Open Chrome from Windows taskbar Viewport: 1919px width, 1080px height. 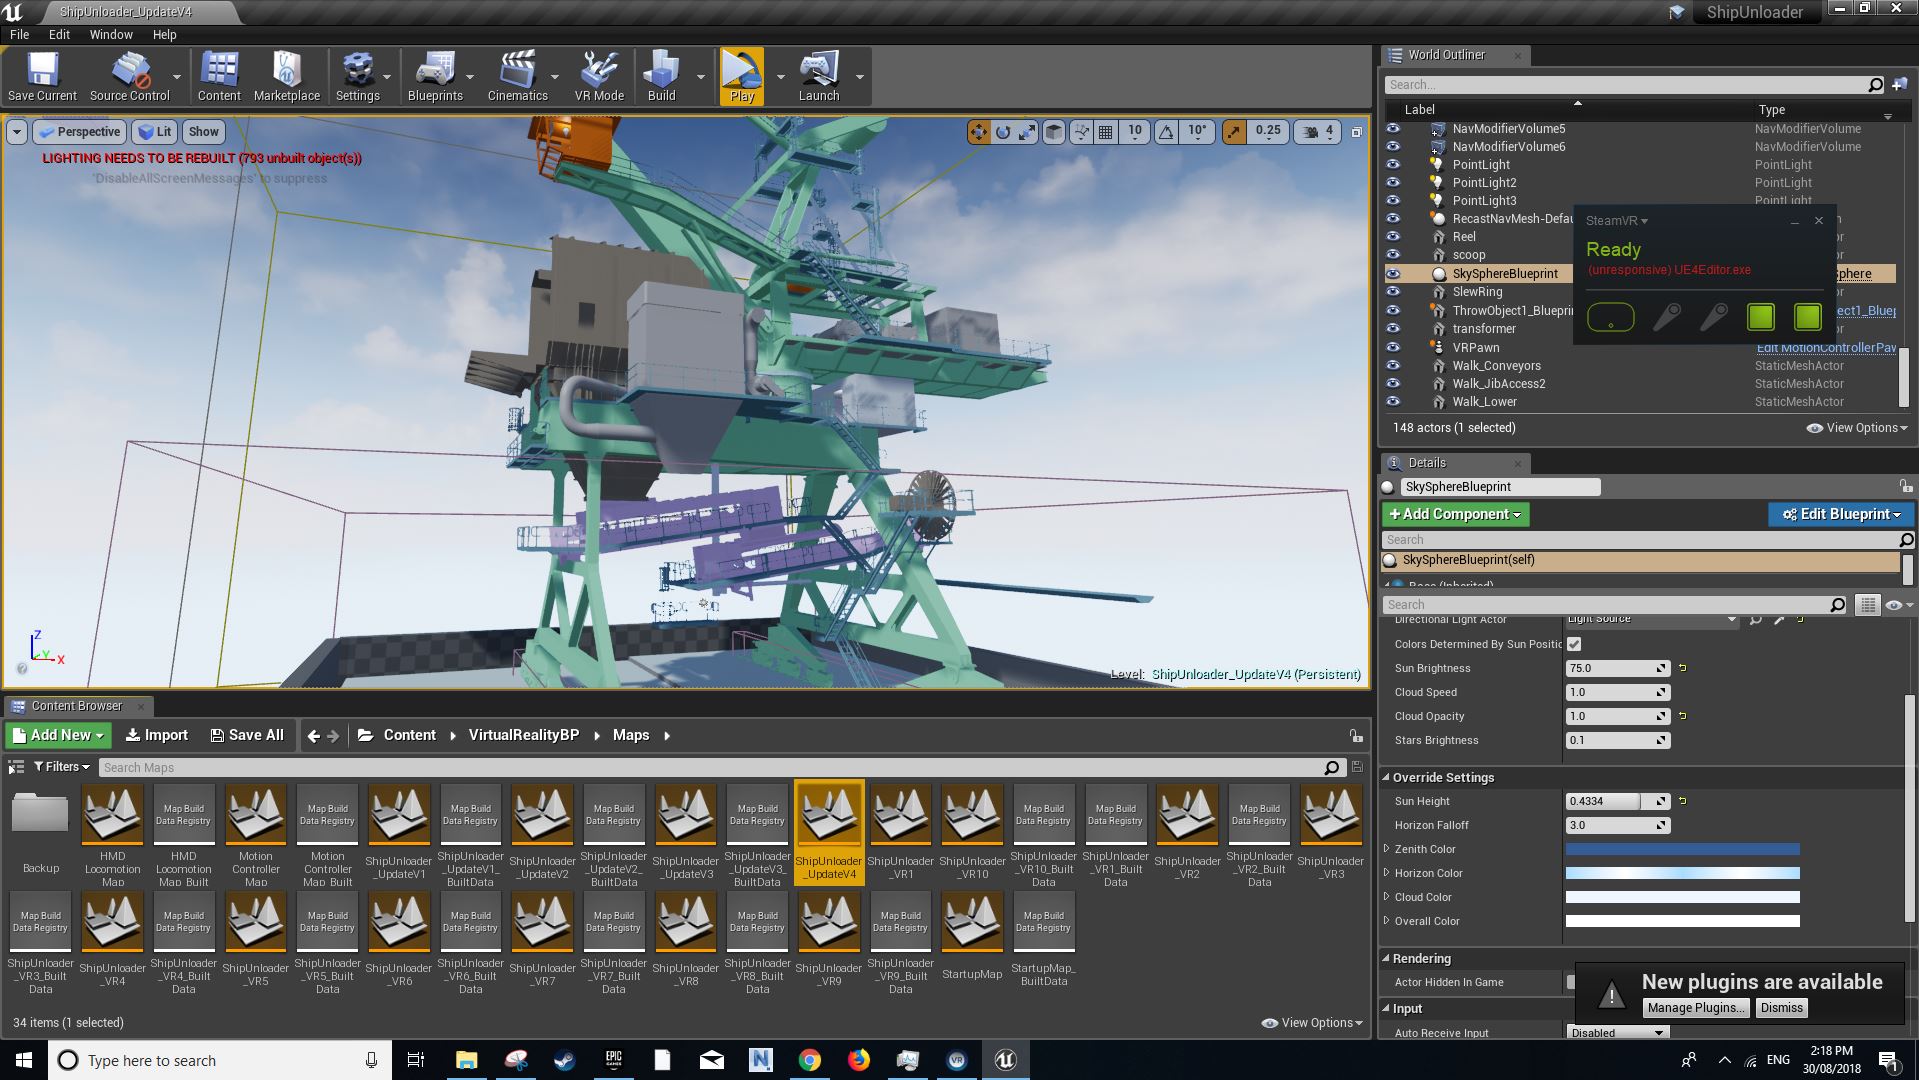(810, 1060)
